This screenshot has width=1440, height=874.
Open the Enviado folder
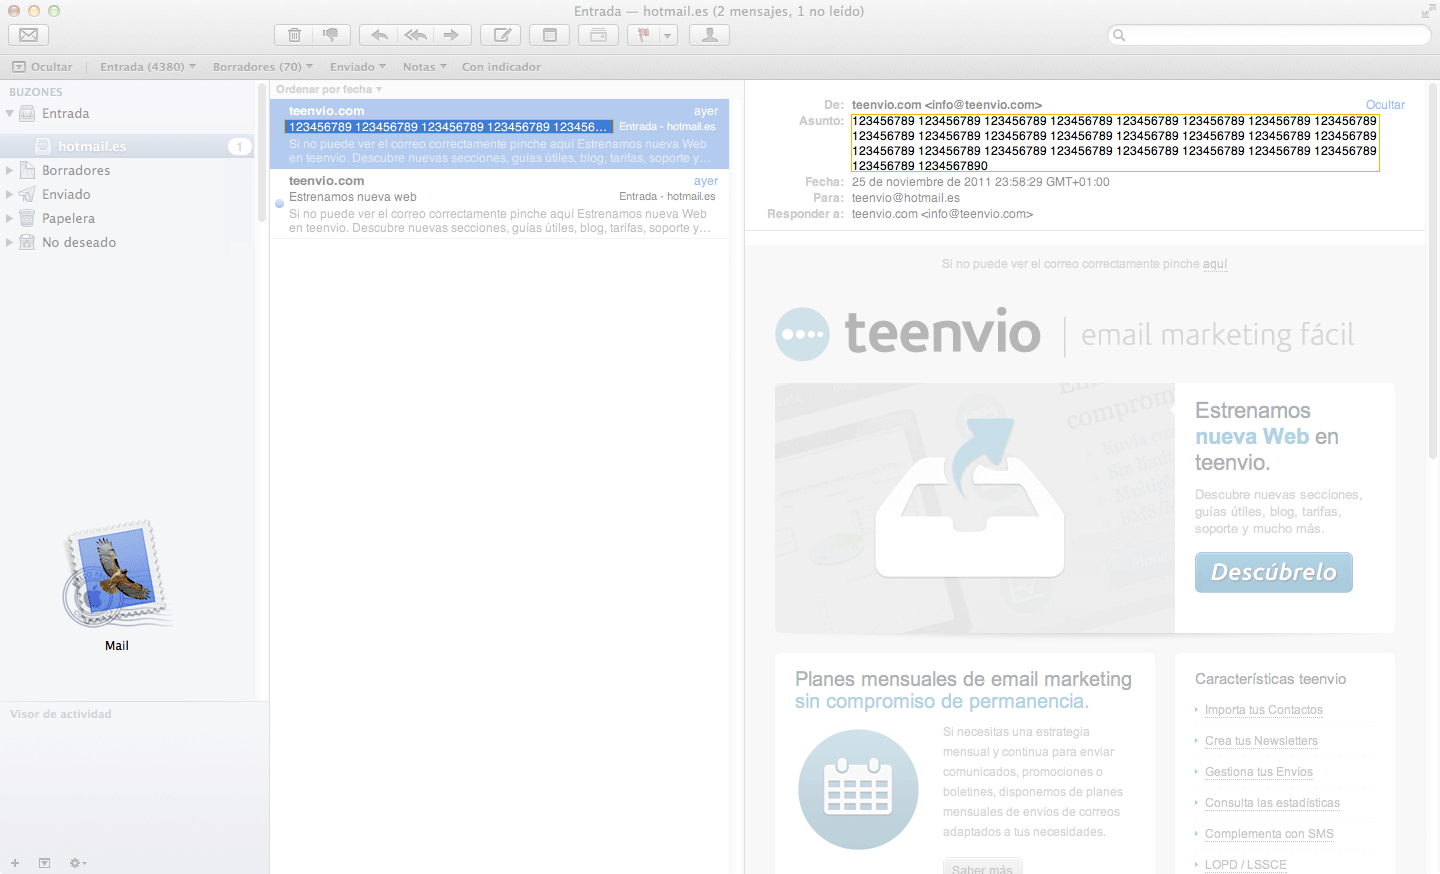(66, 194)
